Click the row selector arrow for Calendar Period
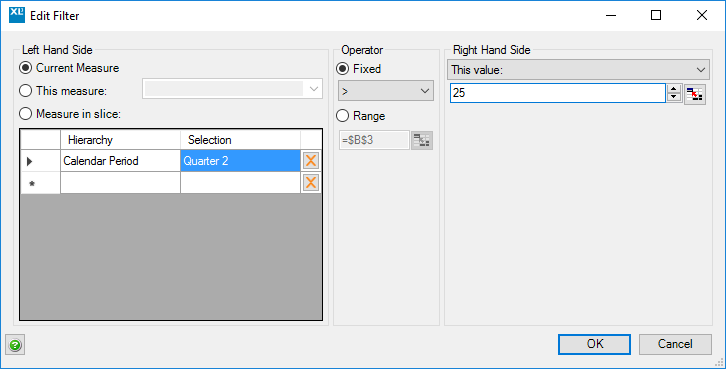Image resolution: width=726 pixels, height=369 pixels. pos(40,161)
